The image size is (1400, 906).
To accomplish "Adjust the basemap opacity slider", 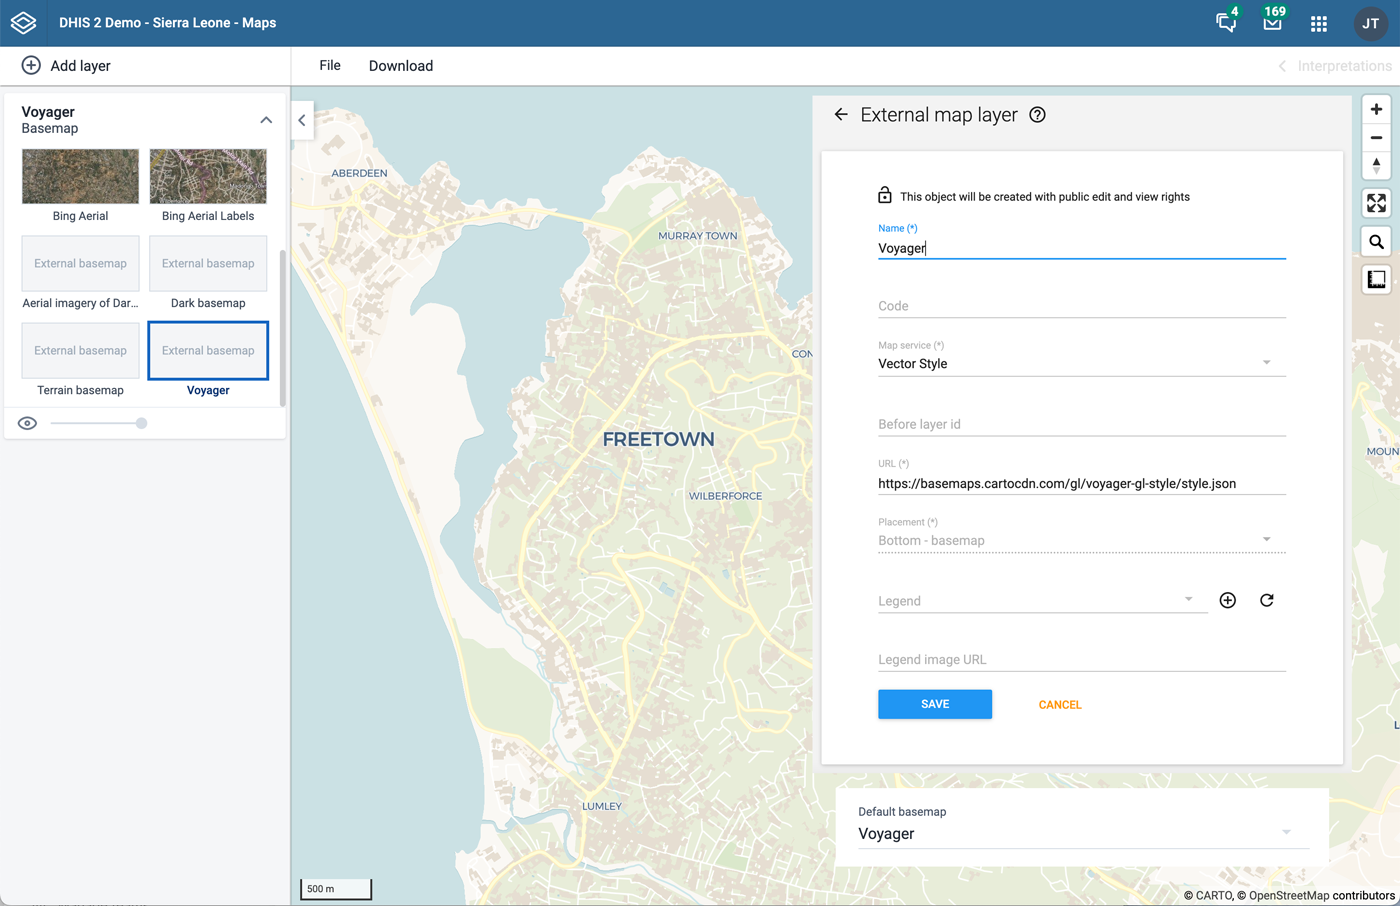I will [141, 423].
